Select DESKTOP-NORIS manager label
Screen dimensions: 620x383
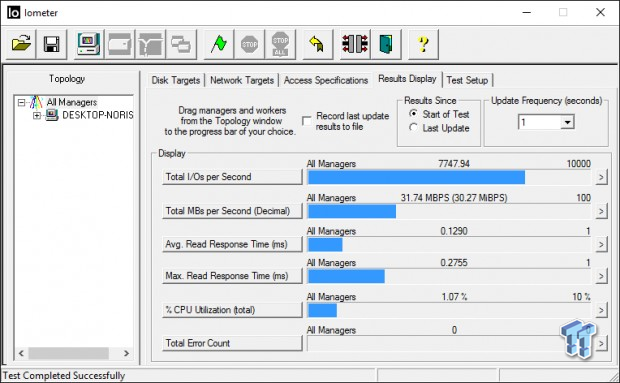[97, 115]
